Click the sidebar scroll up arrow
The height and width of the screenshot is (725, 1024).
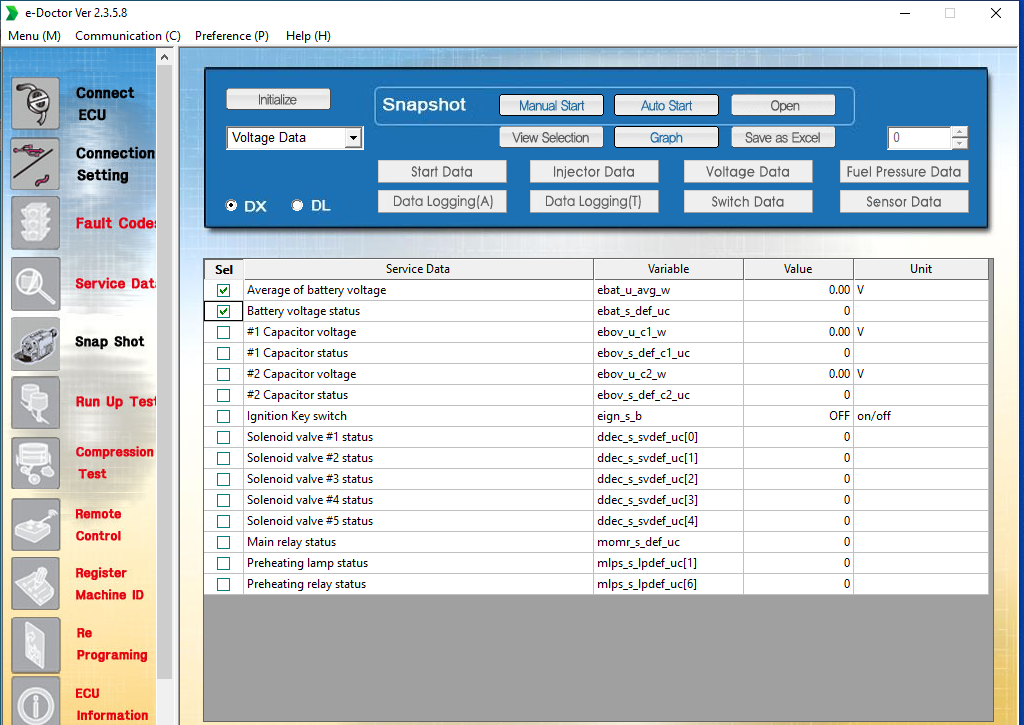(x=165, y=57)
